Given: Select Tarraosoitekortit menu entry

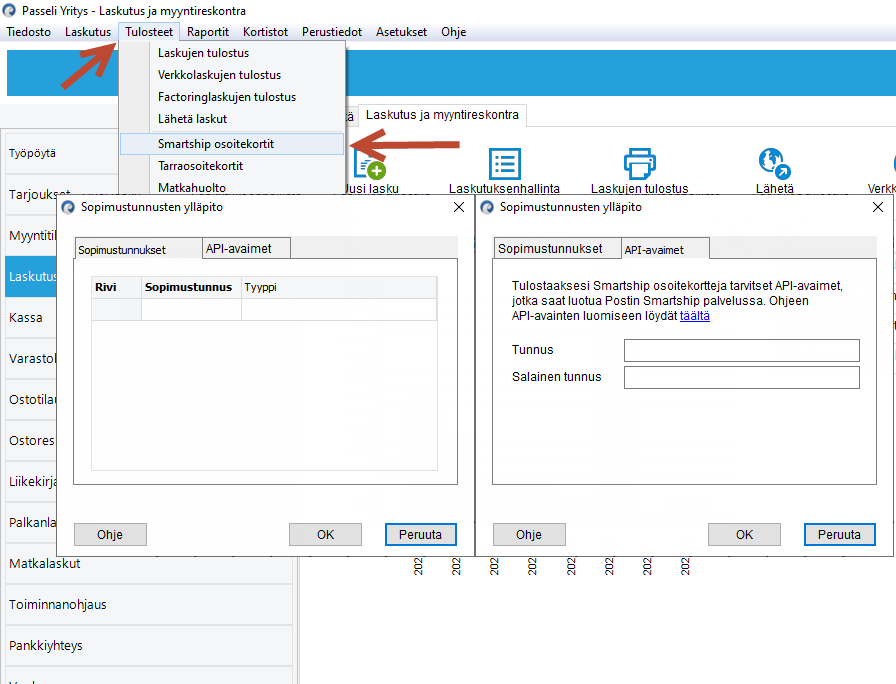Looking at the screenshot, I should (232, 166).
